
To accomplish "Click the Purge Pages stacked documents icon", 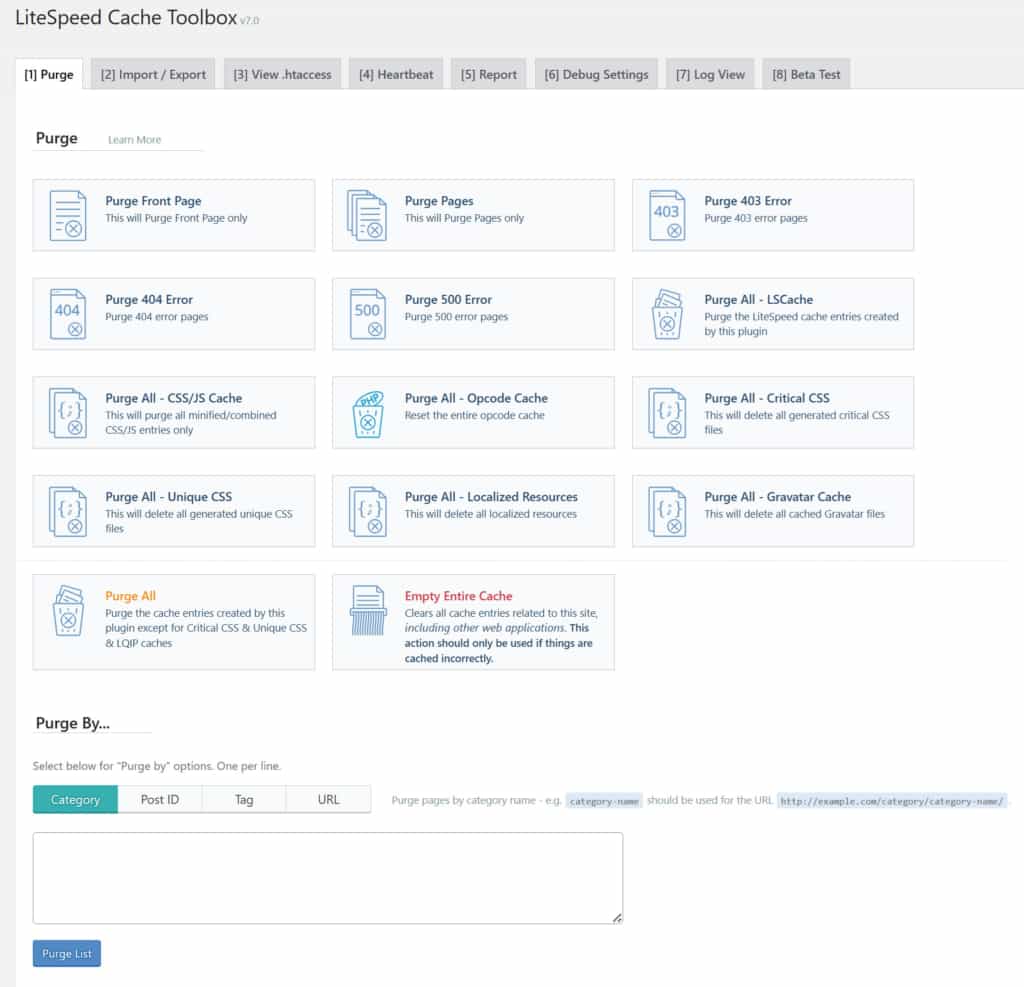I will tap(367, 215).
